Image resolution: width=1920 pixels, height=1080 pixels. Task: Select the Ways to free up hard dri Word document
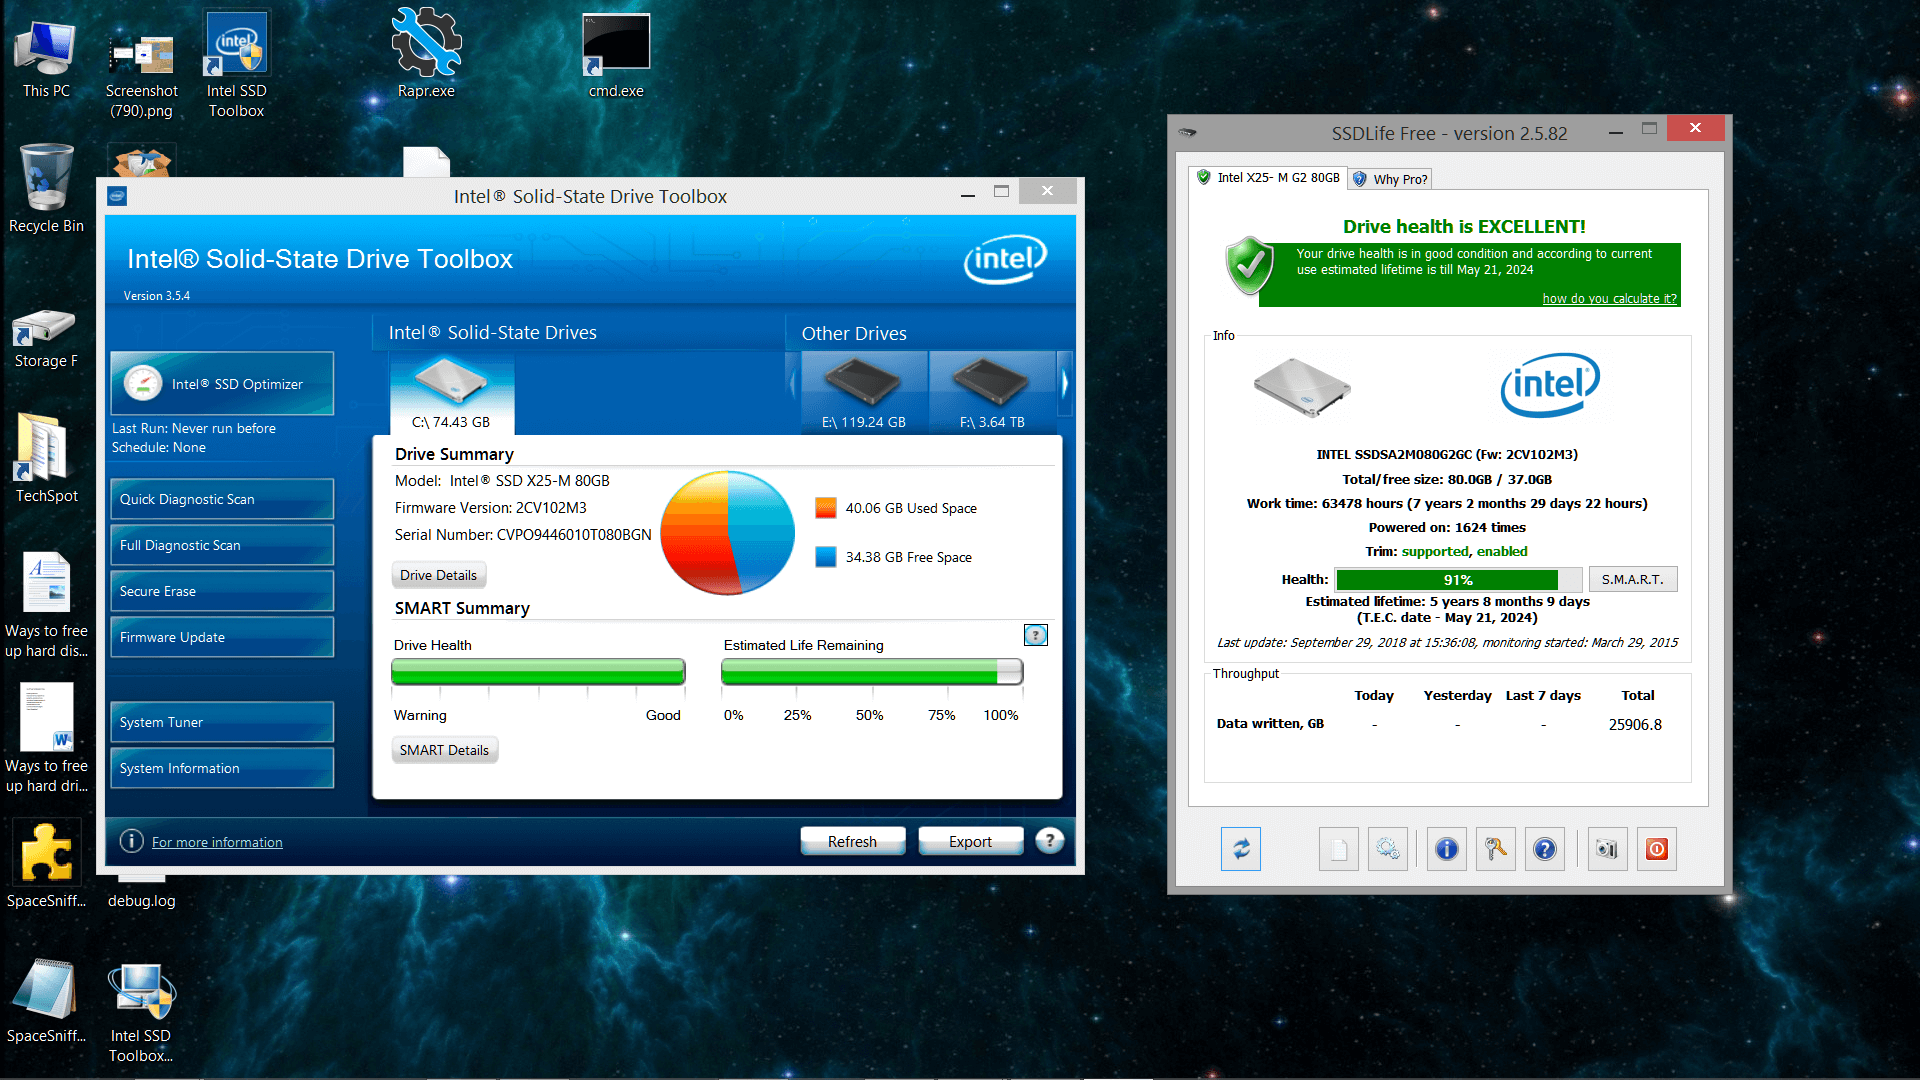pos(46,738)
